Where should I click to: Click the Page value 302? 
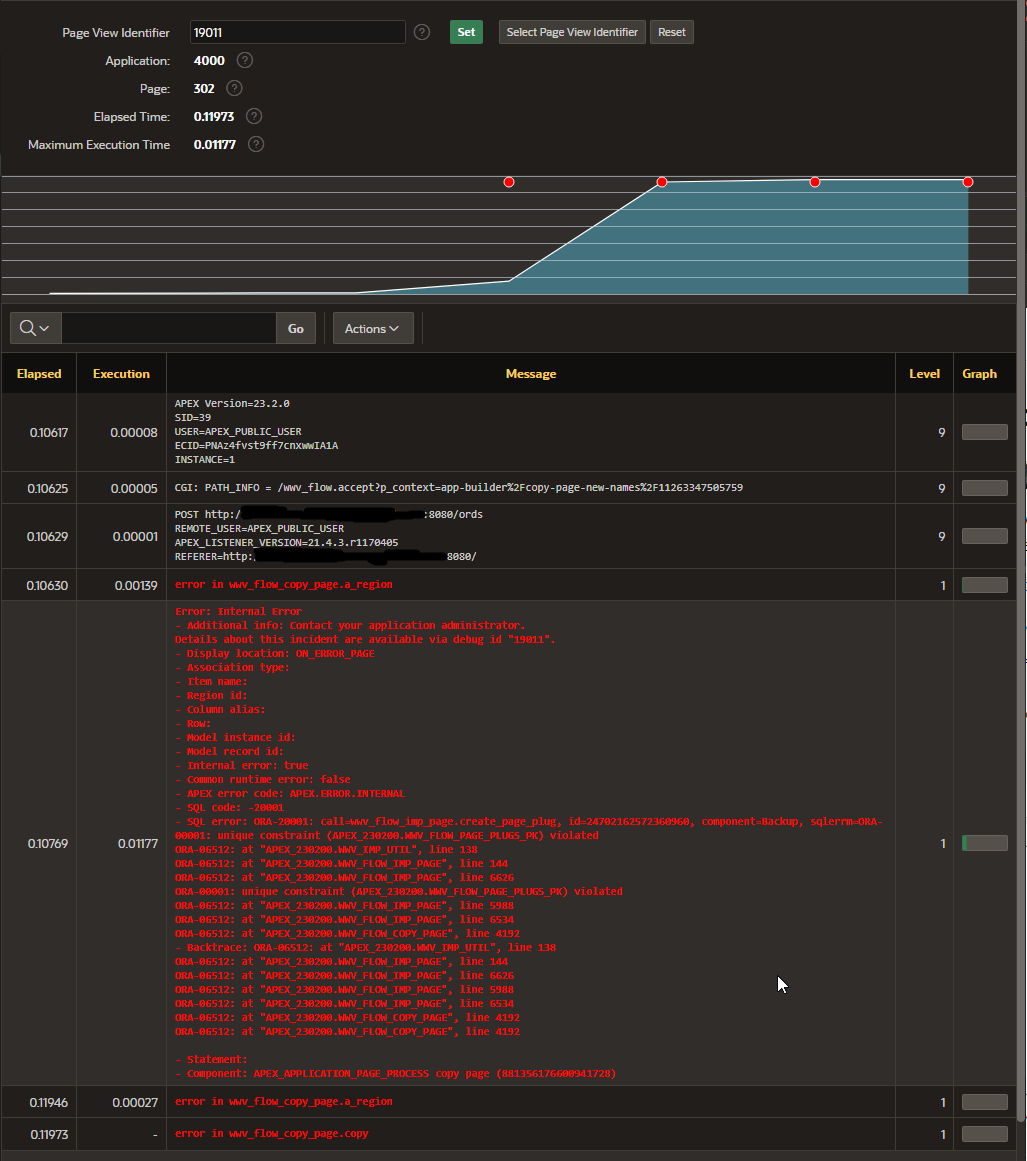tap(204, 89)
